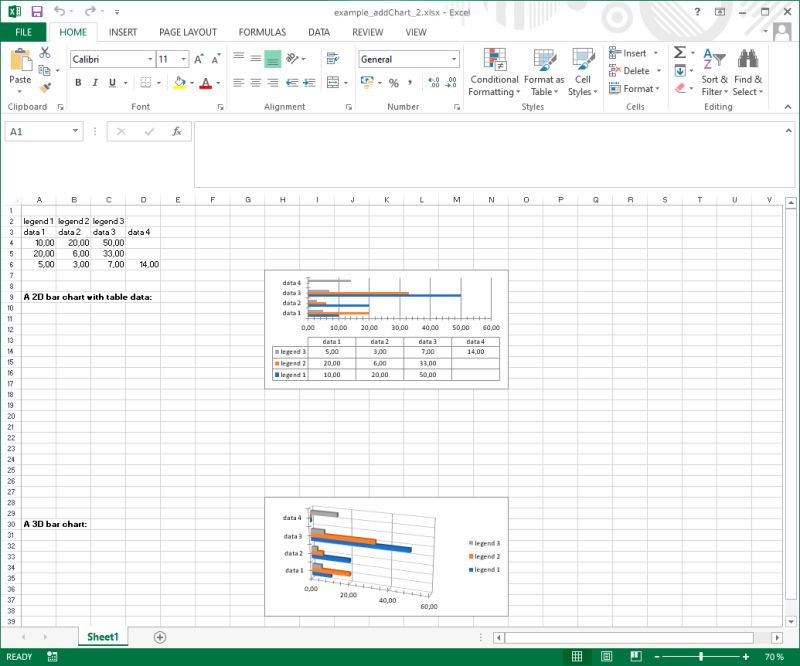Open Format as Table gallery
The height and width of the screenshot is (666, 800).
(x=544, y=72)
